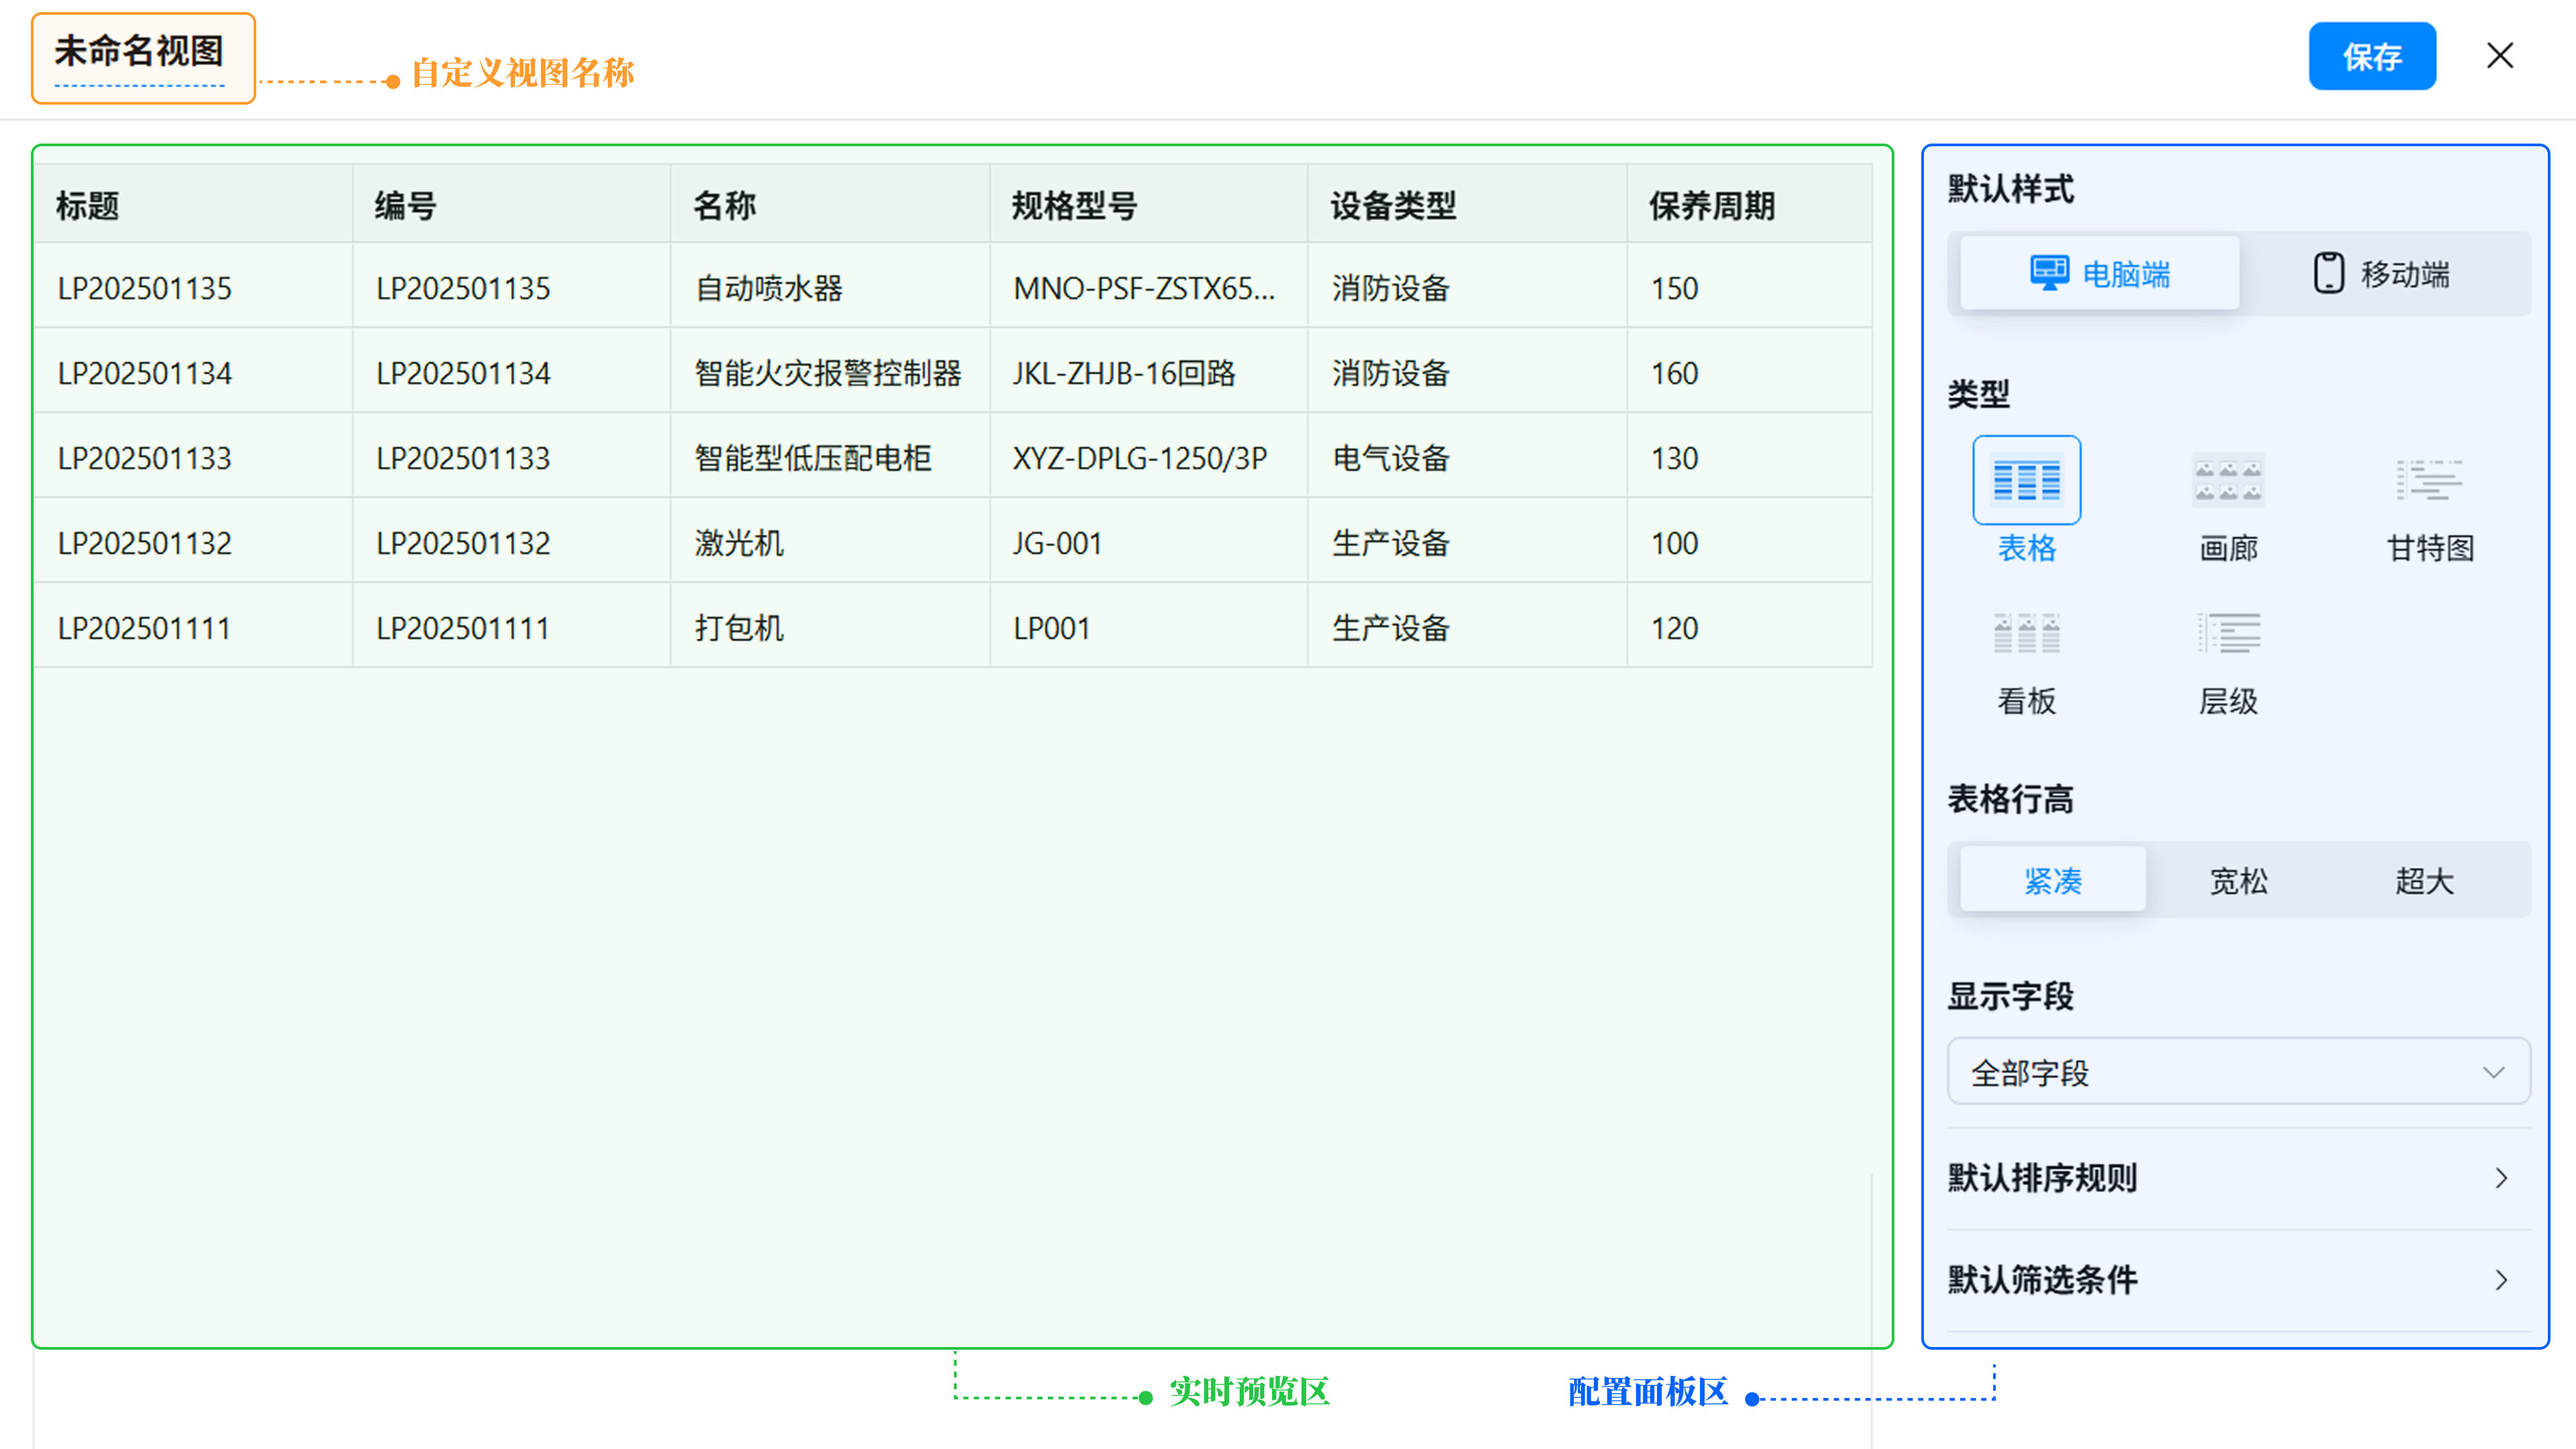Viewport: 2576px width, 1449px height.
Task: Close the view editor with X icon
Action: (2499, 56)
